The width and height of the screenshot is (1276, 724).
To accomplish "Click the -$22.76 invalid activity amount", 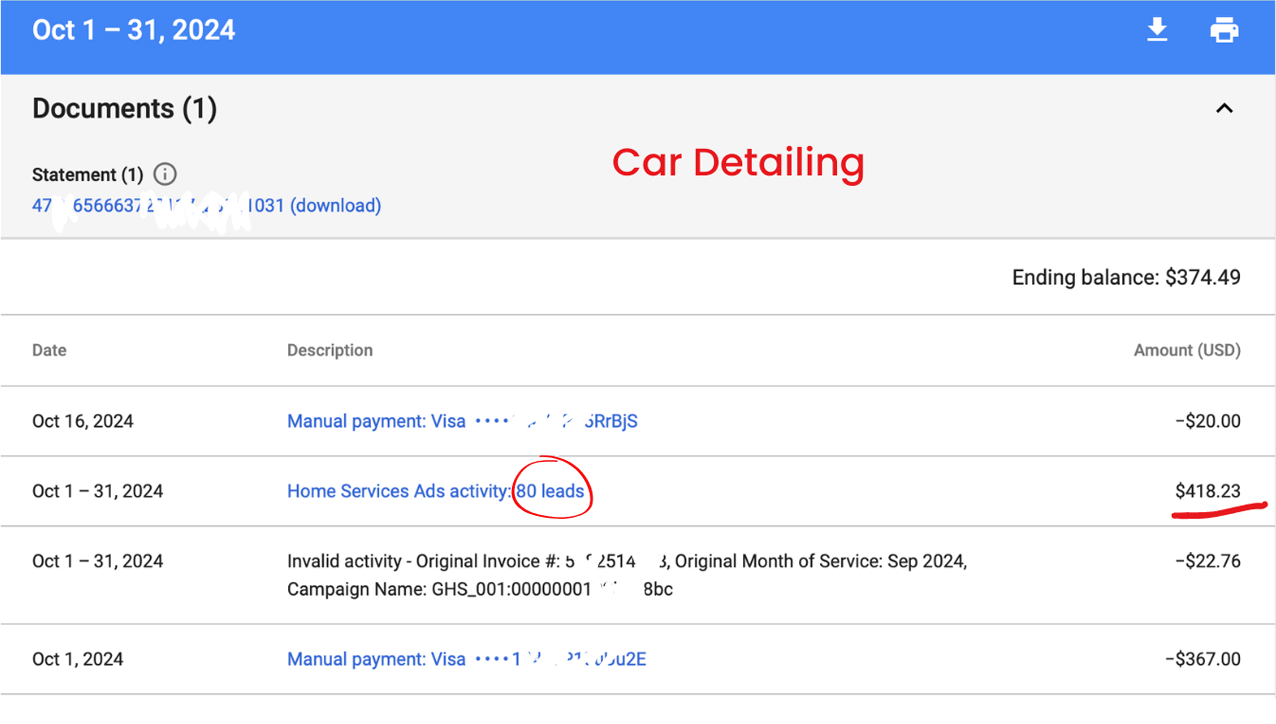I will coord(1207,561).
